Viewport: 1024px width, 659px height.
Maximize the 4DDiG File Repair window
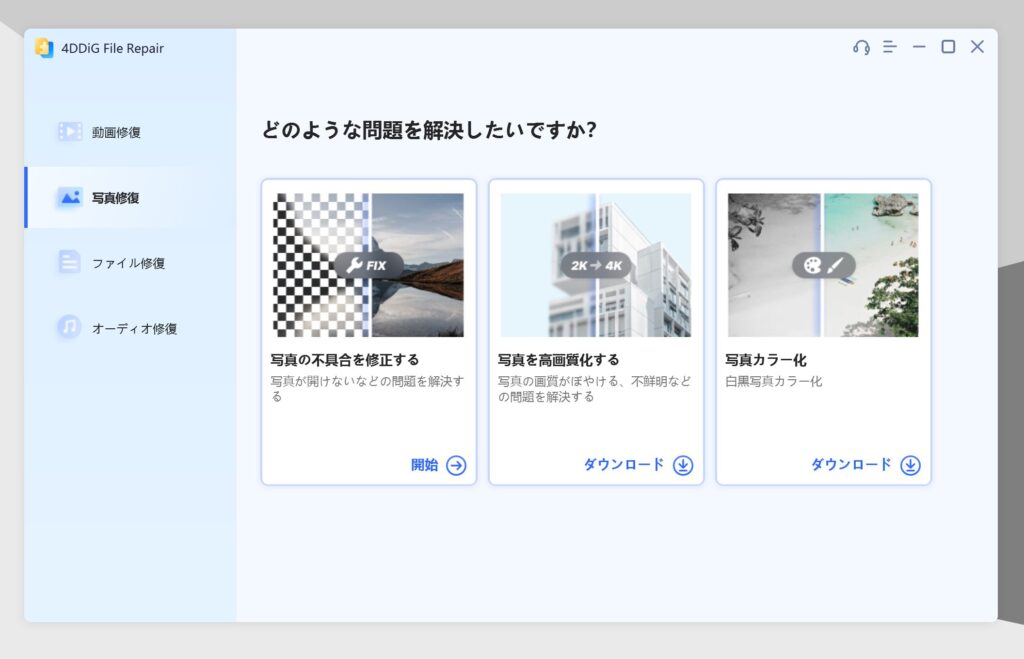tap(948, 46)
